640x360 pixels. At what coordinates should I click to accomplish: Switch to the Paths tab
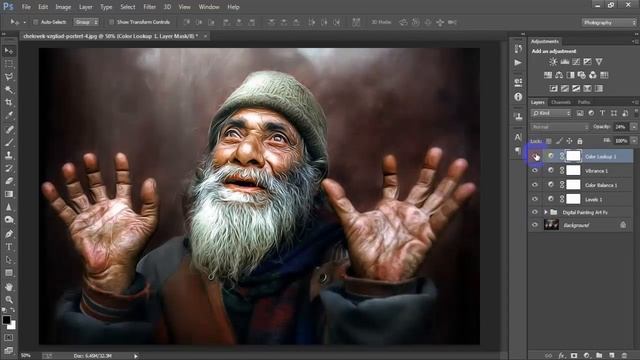pyautogui.click(x=584, y=102)
